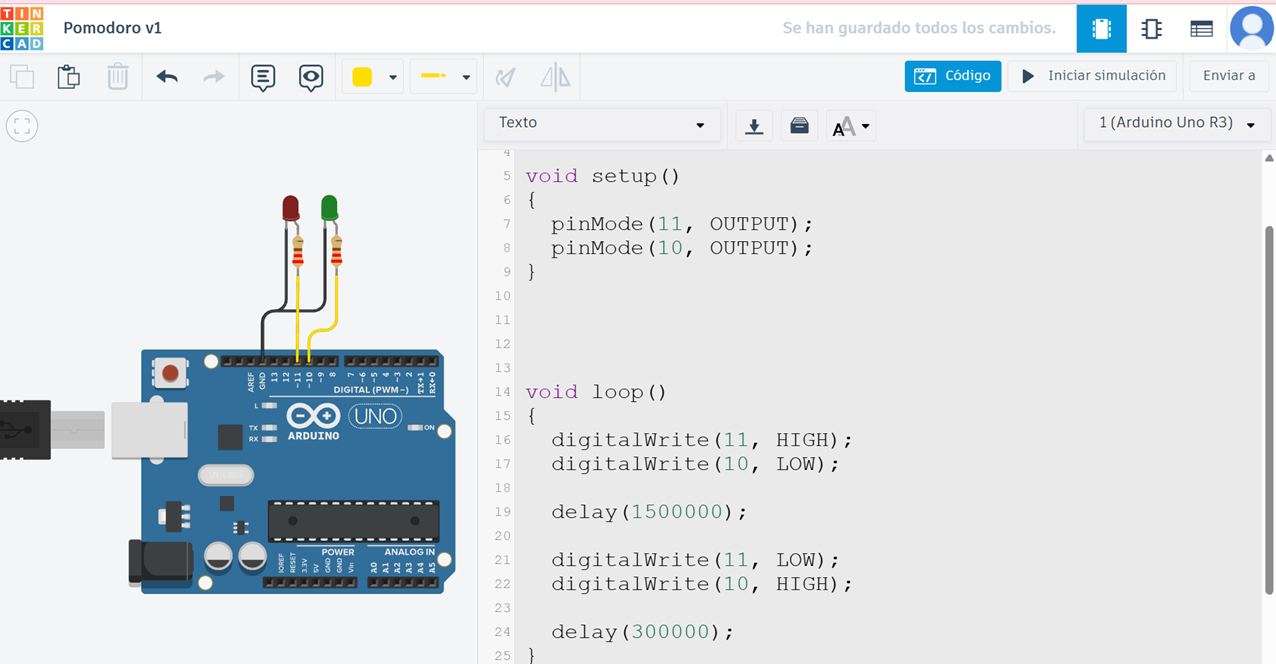Open the component list view tab

[1201, 29]
